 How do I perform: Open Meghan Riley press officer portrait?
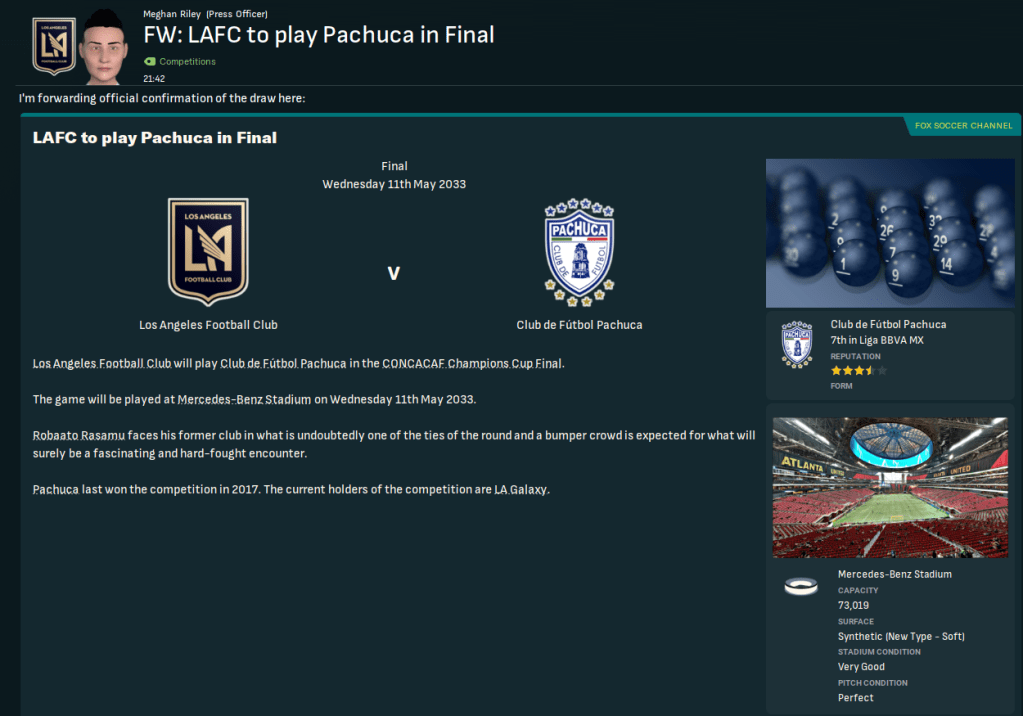tap(104, 47)
